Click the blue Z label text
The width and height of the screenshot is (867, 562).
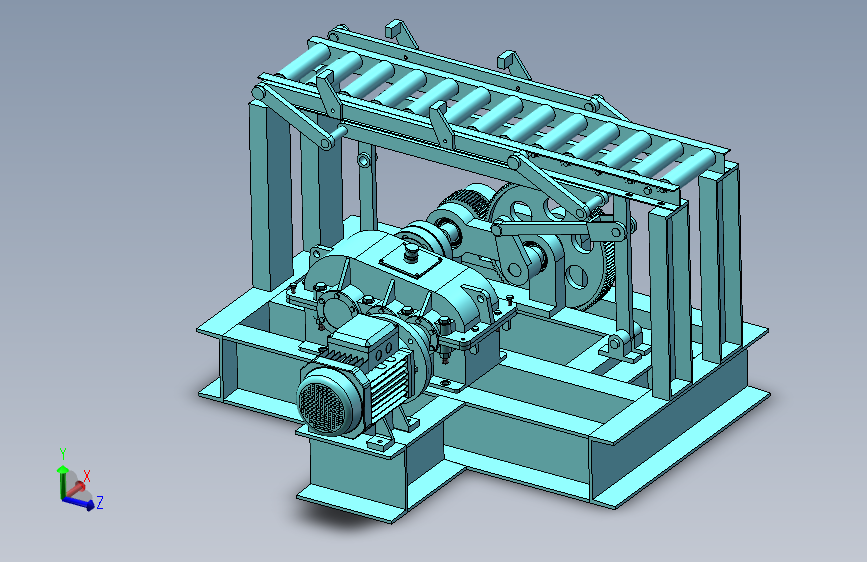(x=100, y=503)
